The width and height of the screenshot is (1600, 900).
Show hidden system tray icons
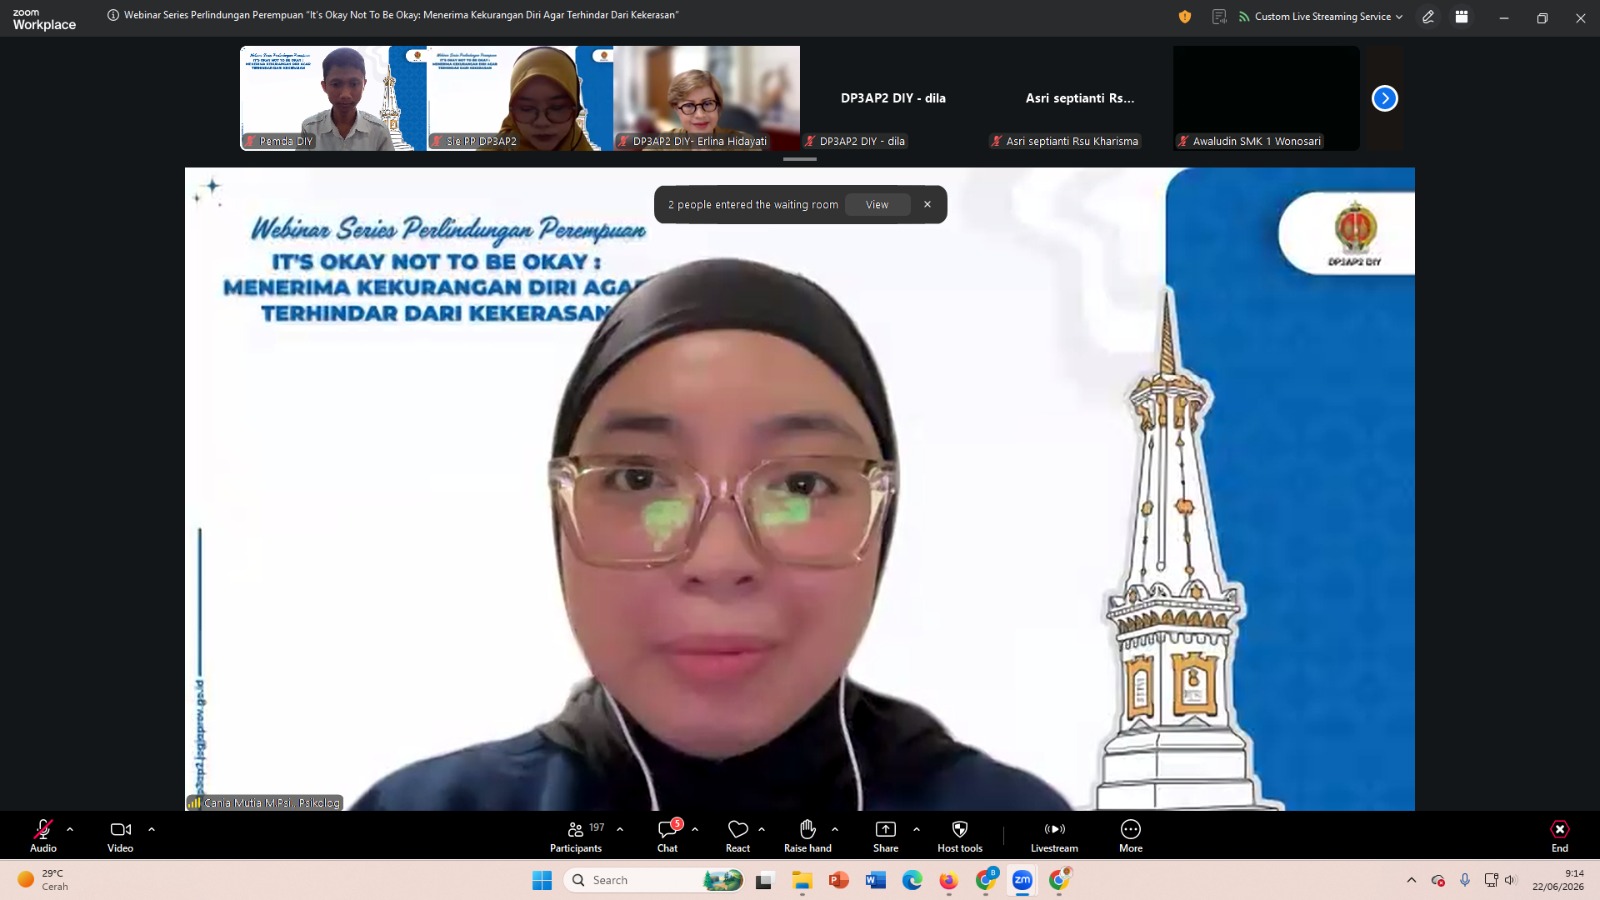[x=1411, y=880]
